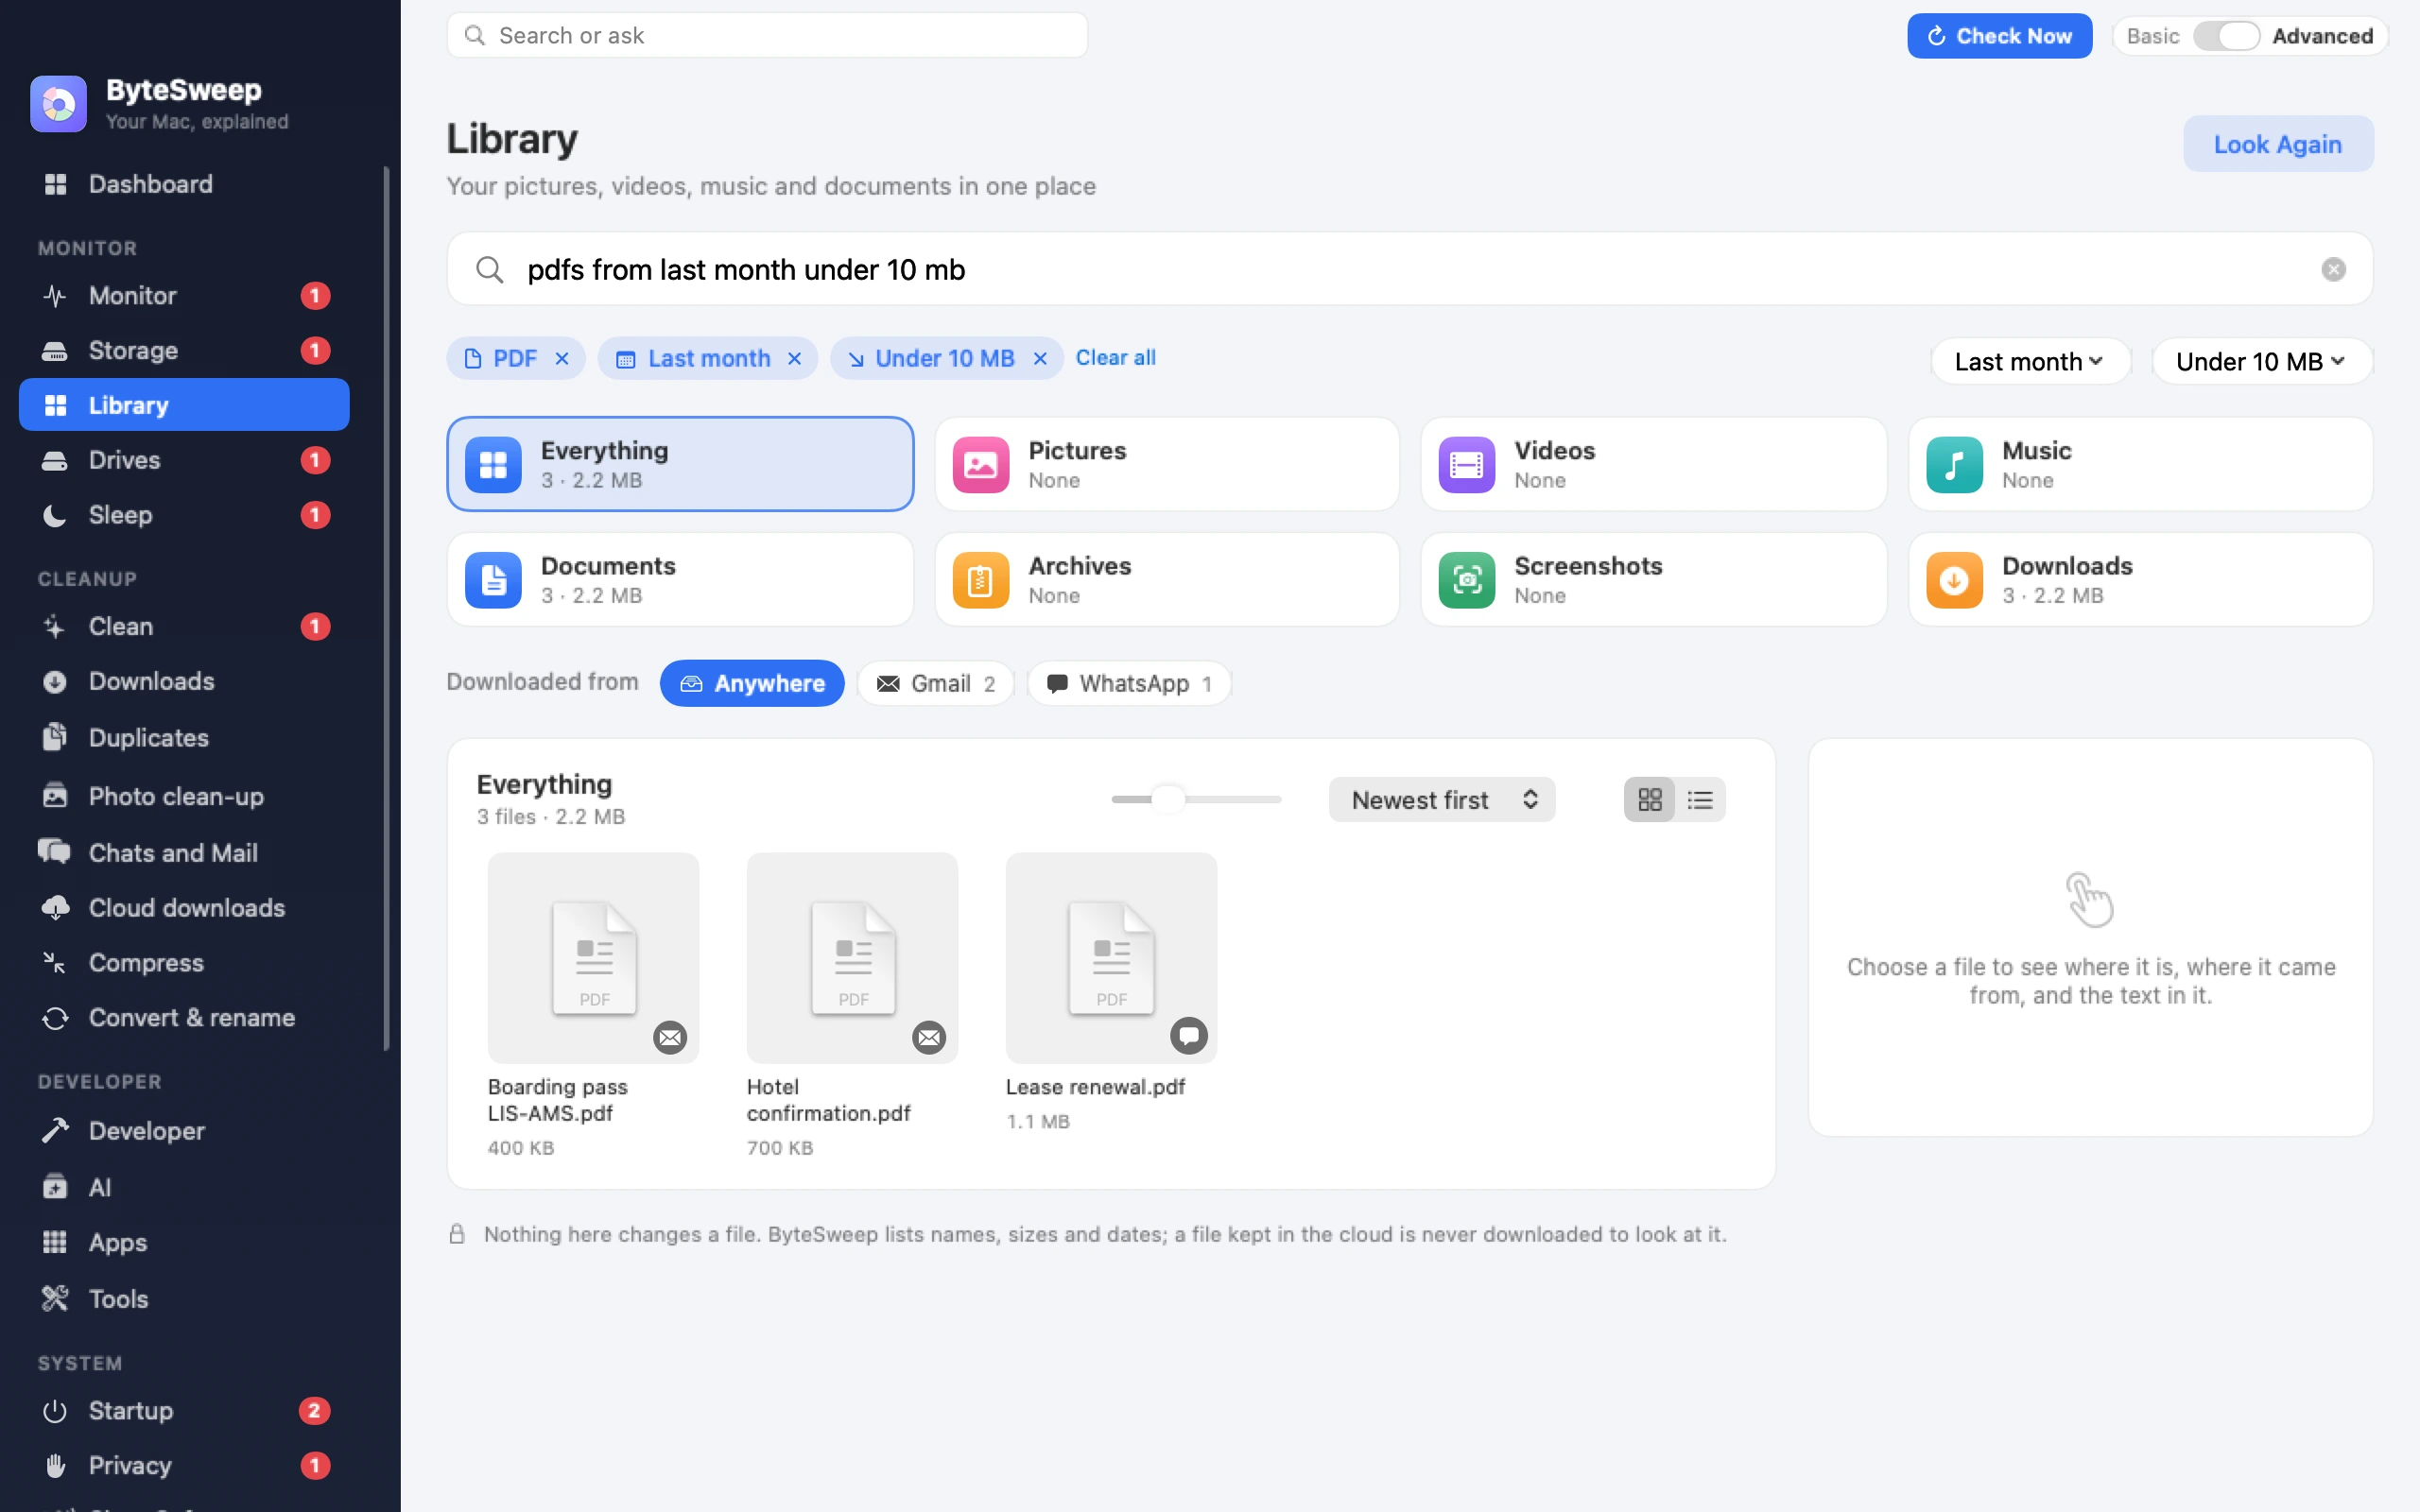
Task: Remove the Under 10 MB filter chip
Action: (x=1040, y=358)
